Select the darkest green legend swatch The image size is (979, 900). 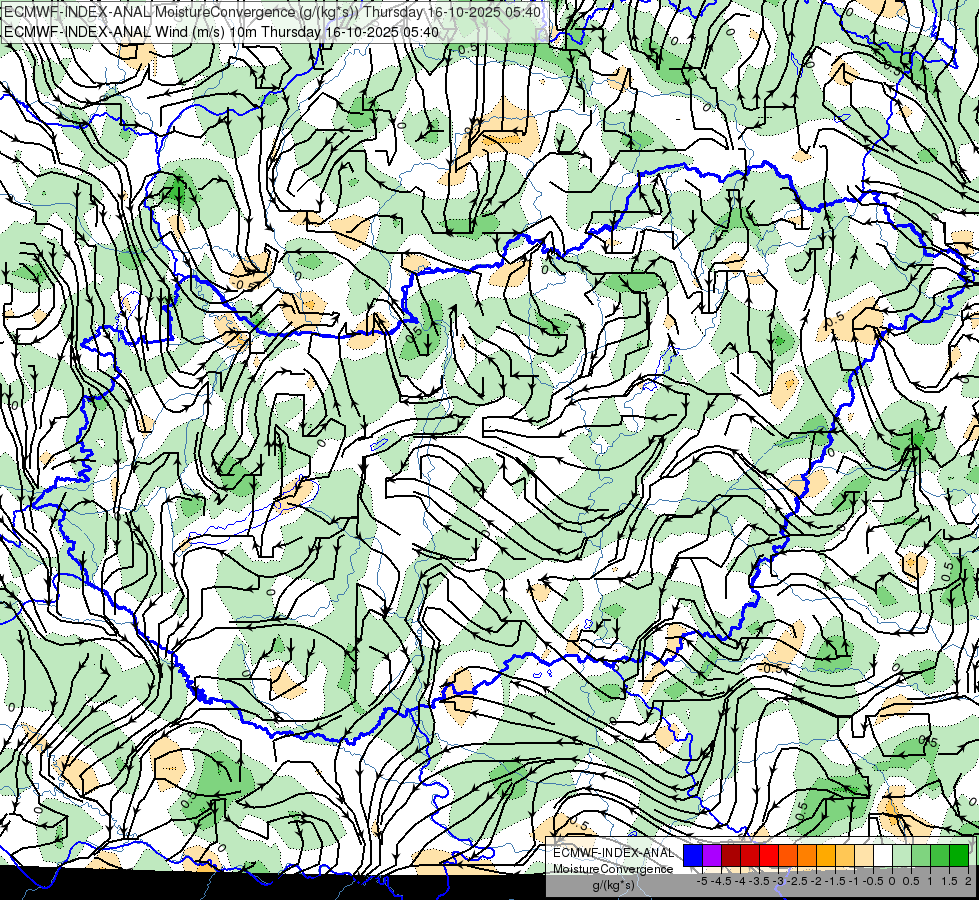pos(958,855)
